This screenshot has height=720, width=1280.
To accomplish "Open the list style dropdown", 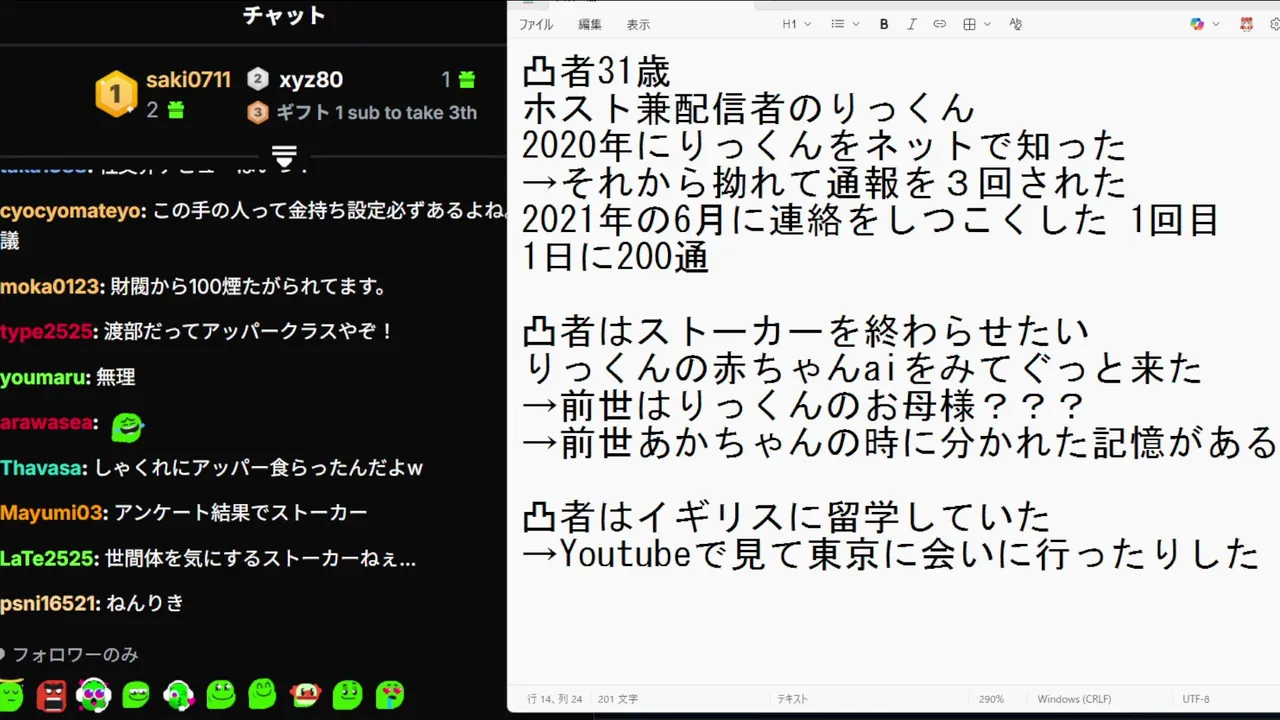I will pyautogui.click(x=845, y=24).
